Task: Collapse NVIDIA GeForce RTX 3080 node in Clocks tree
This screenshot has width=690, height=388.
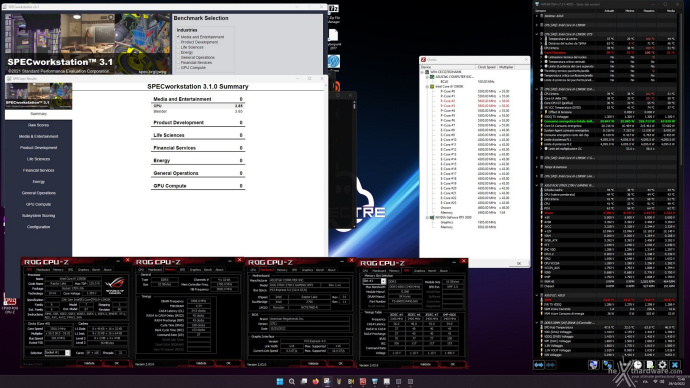Action: 427,217
